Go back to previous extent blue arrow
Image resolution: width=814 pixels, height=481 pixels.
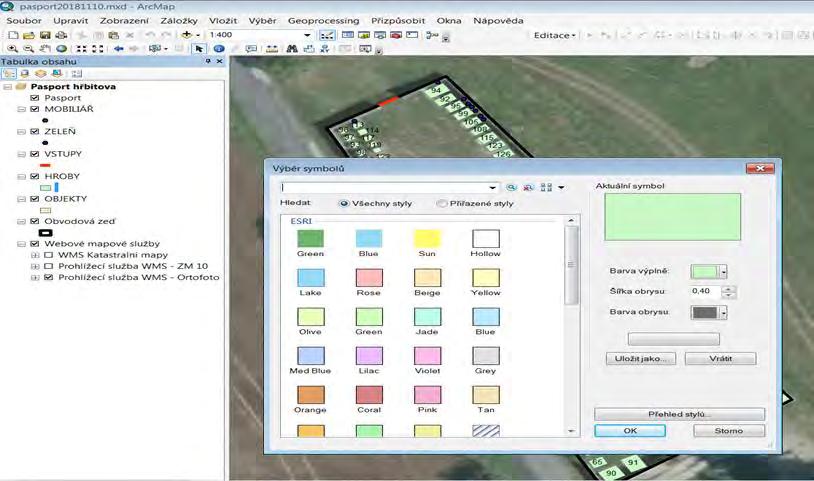(x=118, y=49)
